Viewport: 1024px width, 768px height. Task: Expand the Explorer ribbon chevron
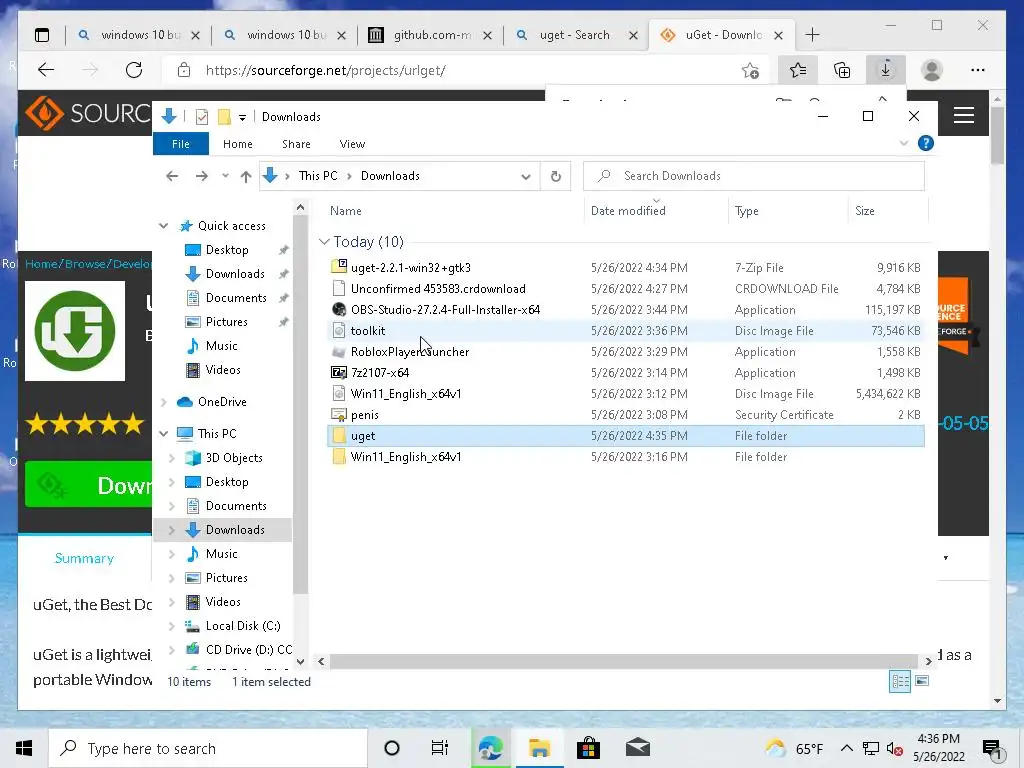click(x=904, y=144)
